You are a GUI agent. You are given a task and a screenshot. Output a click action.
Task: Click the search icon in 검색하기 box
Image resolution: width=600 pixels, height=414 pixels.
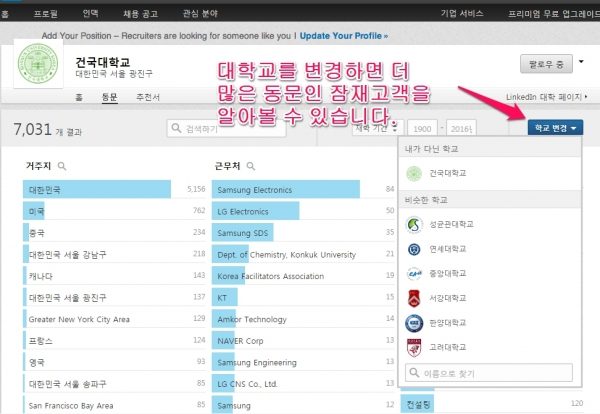point(176,128)
